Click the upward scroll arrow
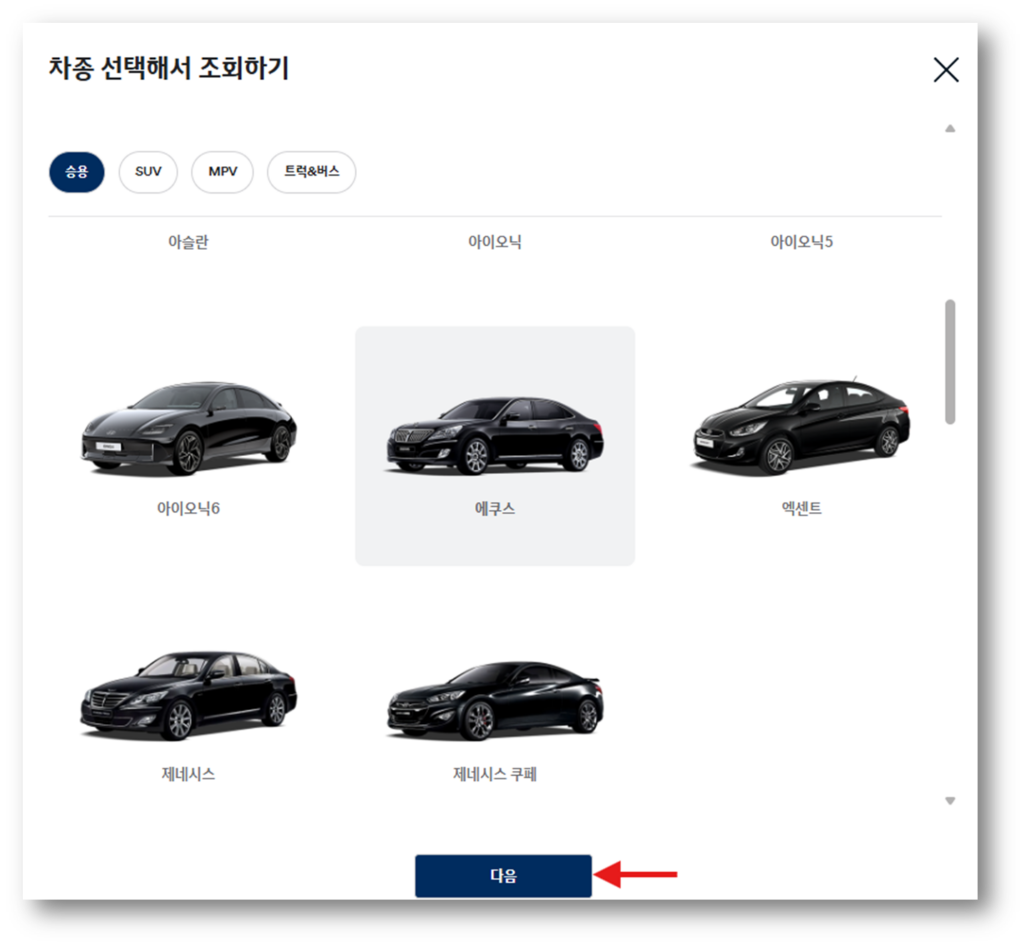1024x946 pixels. click(x=948, y=128)
